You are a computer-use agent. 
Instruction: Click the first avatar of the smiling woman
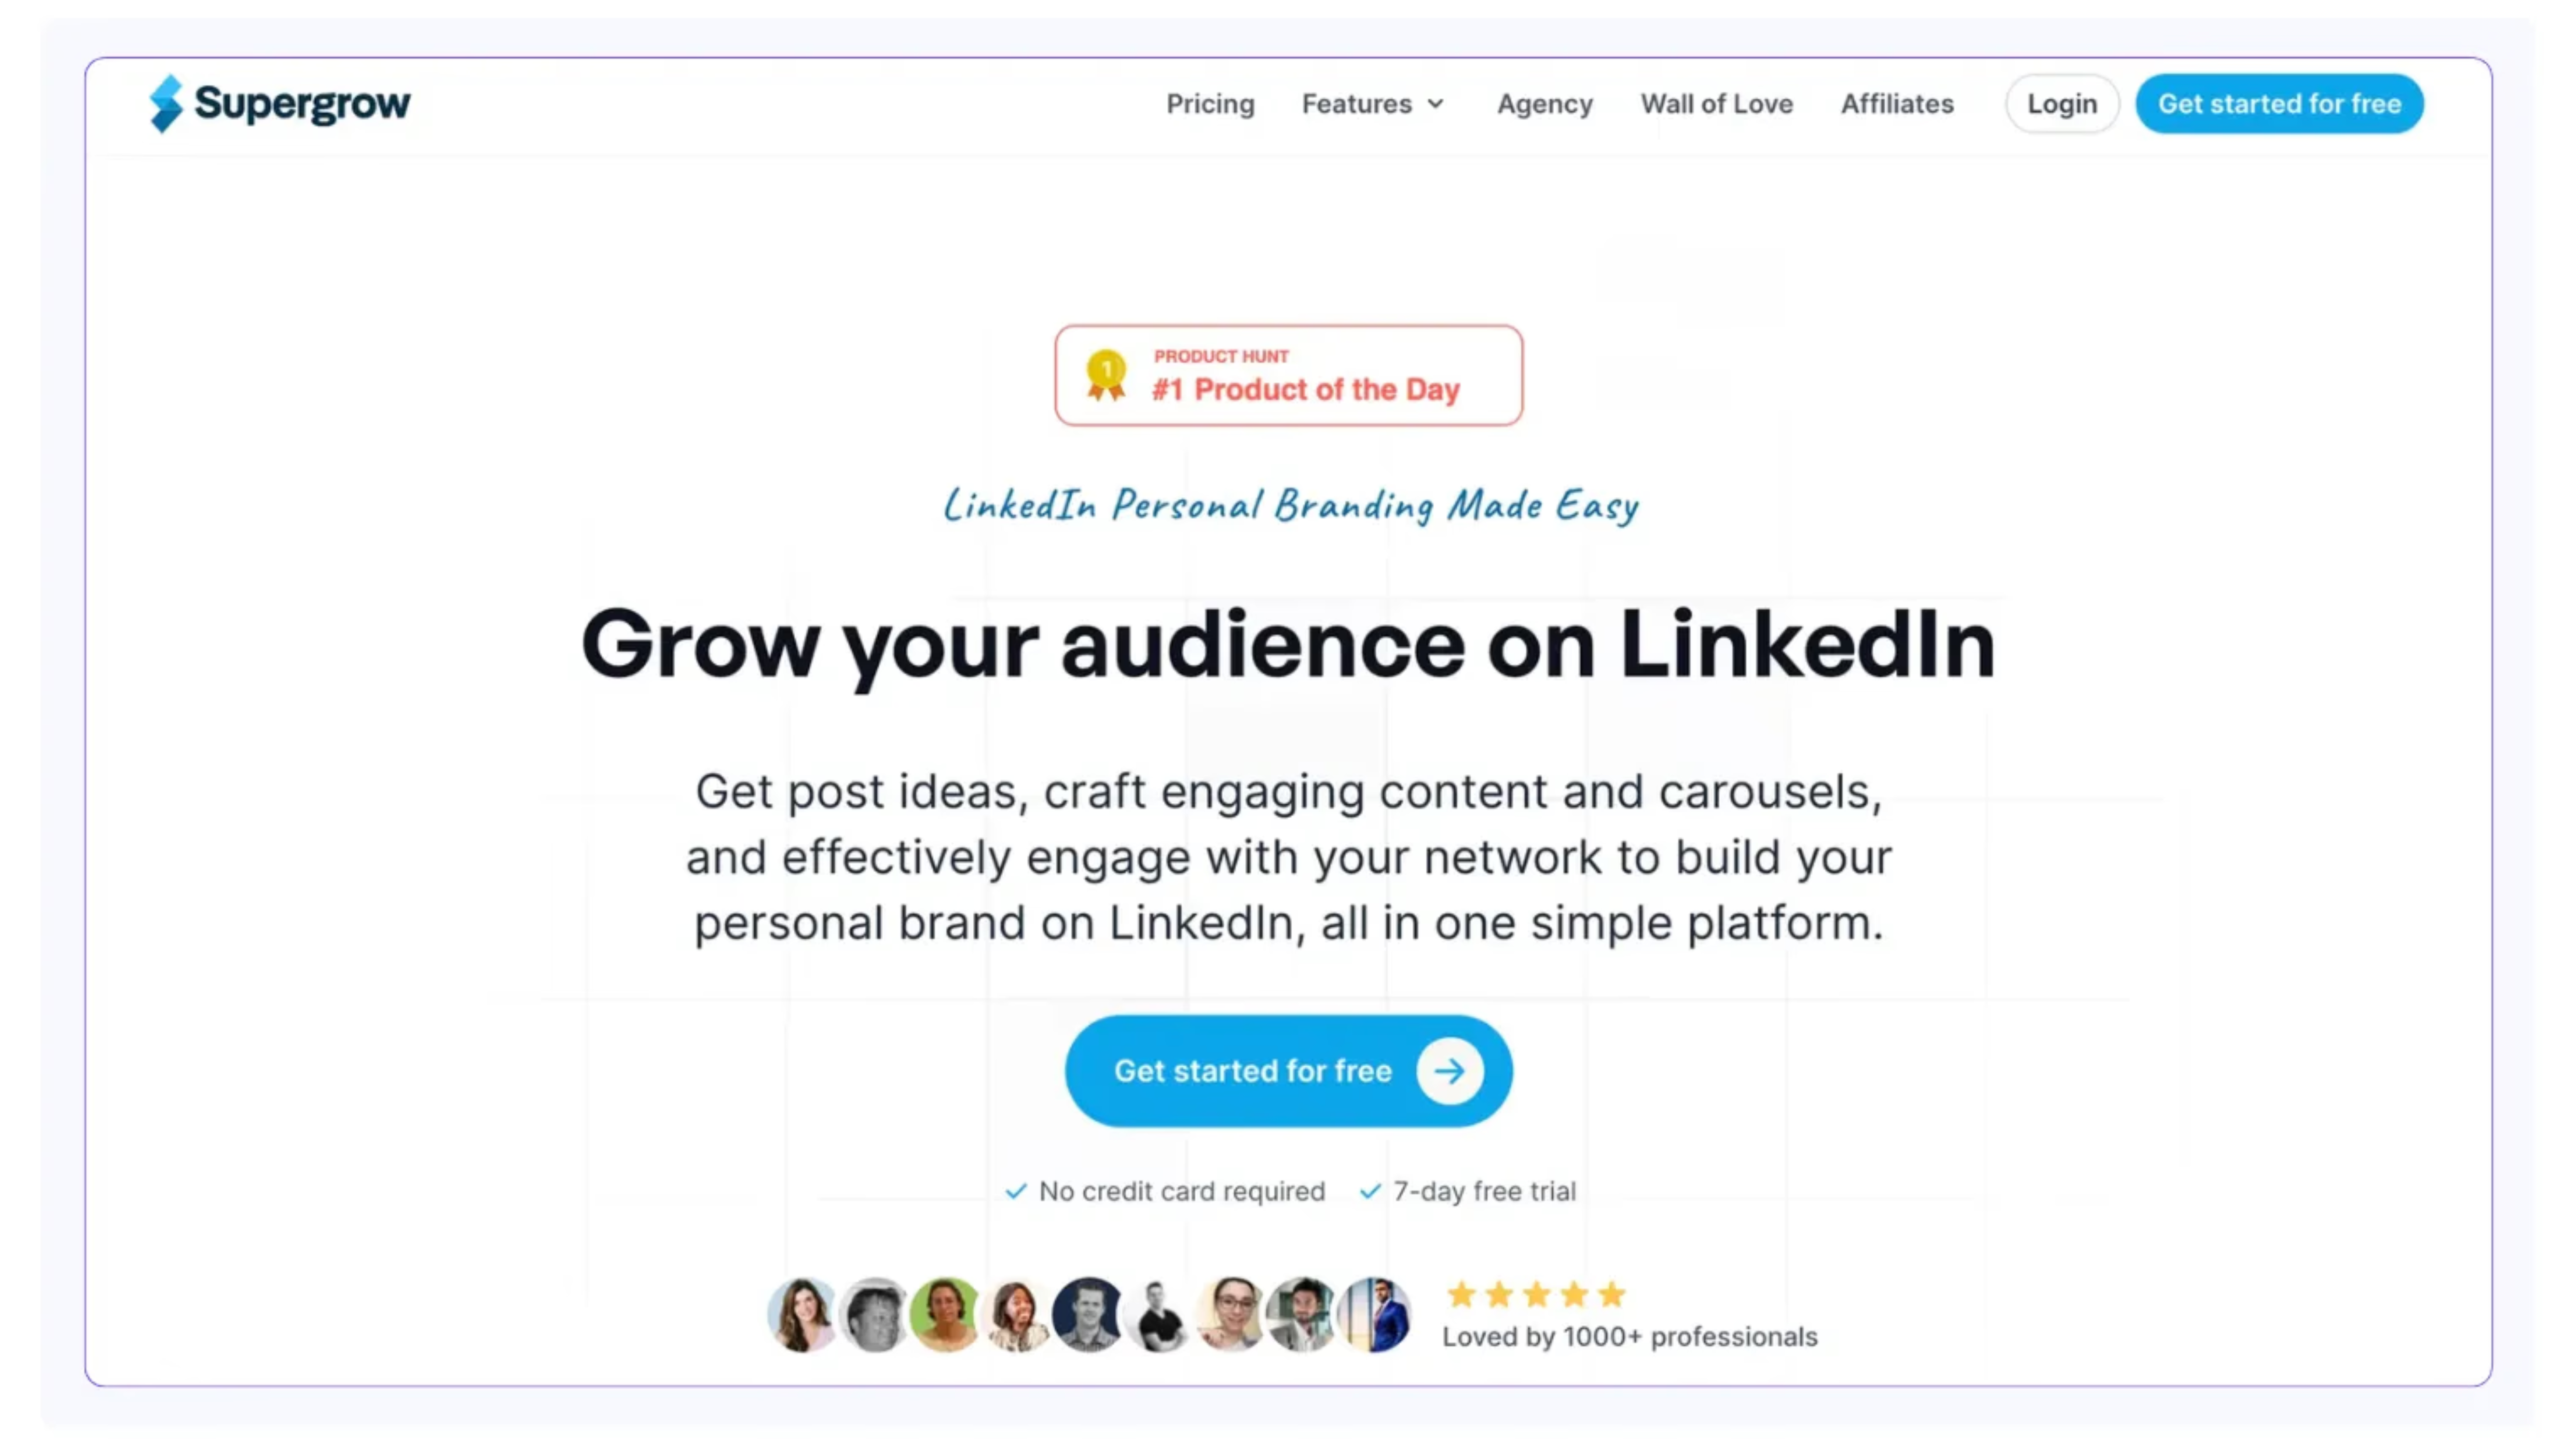(802, 1315)
